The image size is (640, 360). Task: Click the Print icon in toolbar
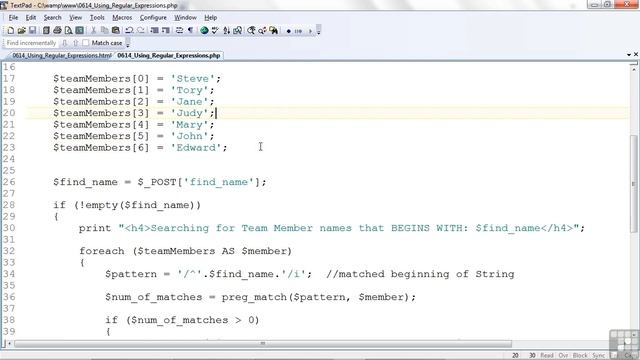coord(57,31)
